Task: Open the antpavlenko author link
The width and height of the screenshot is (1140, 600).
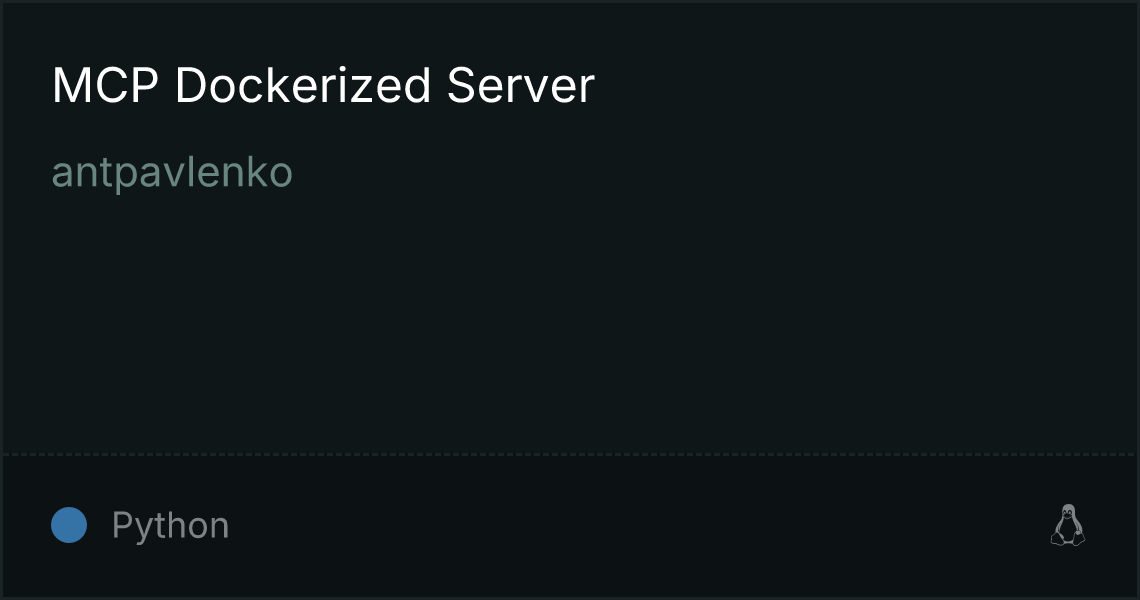Action: pyautogui.click(x=172, y=173)
